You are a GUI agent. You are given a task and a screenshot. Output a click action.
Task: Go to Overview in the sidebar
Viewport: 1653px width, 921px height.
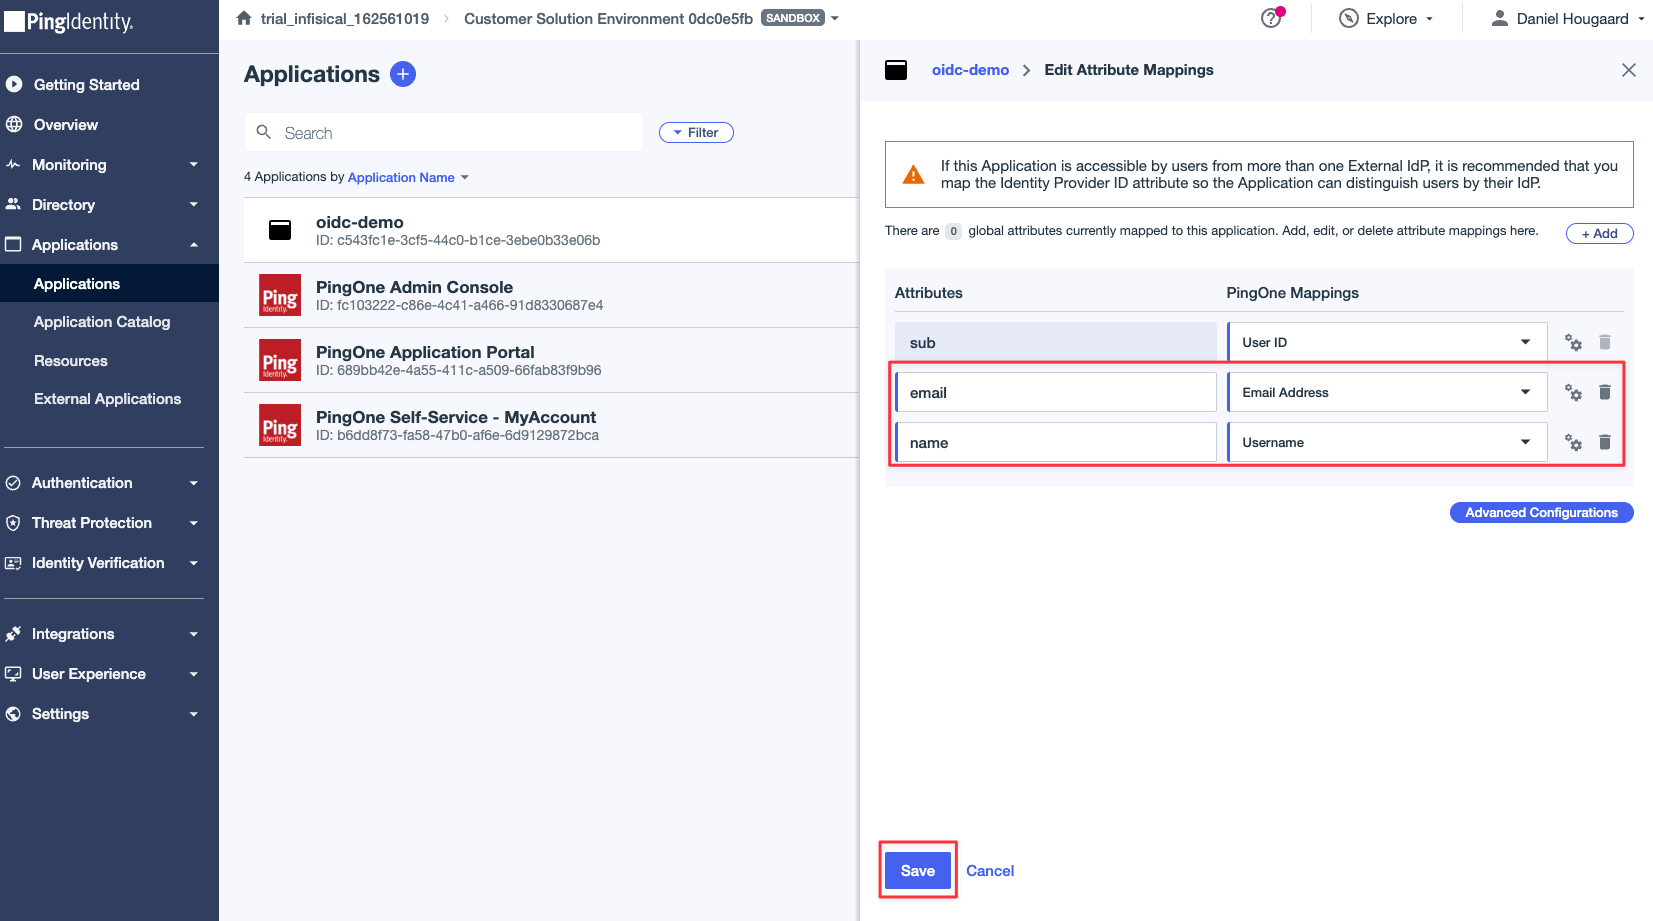(66, 124)
